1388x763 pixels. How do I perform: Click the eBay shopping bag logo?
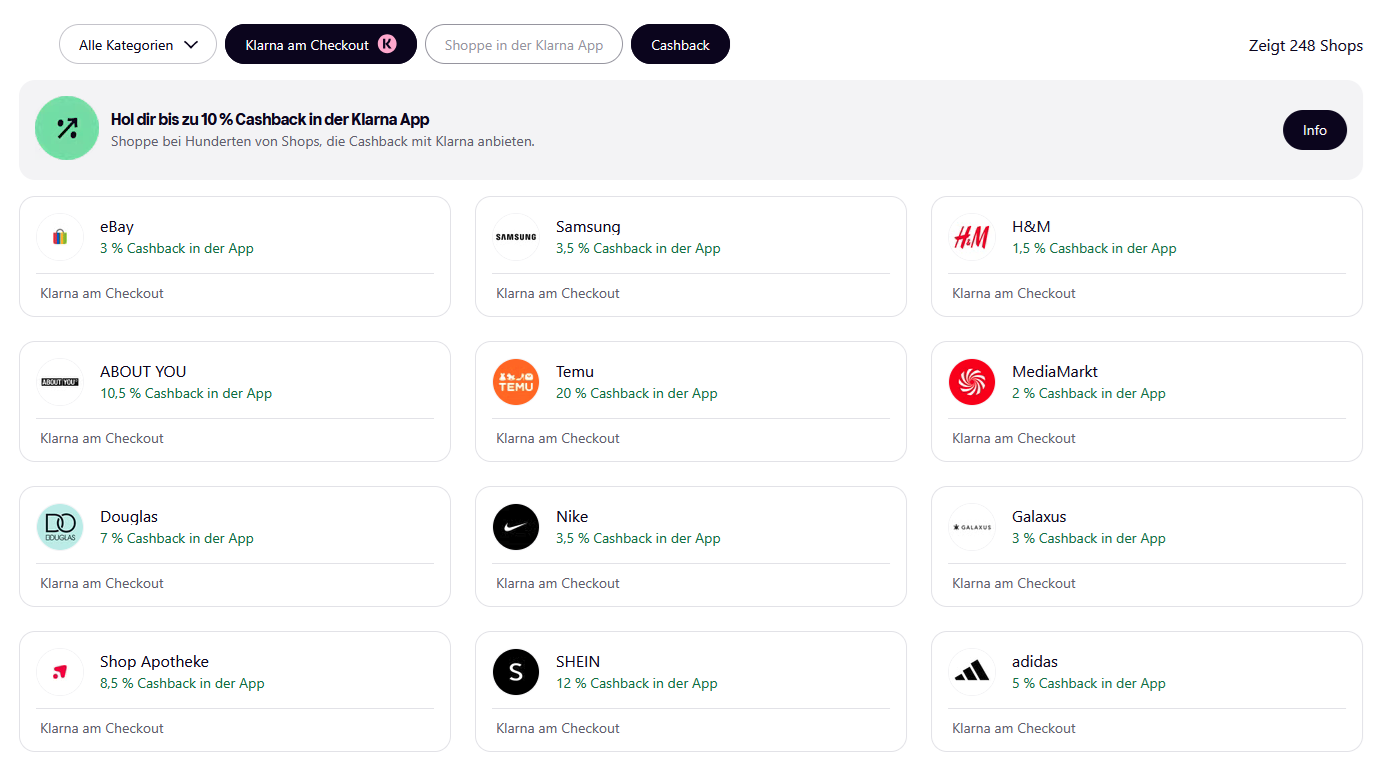[x=60, y=237]
